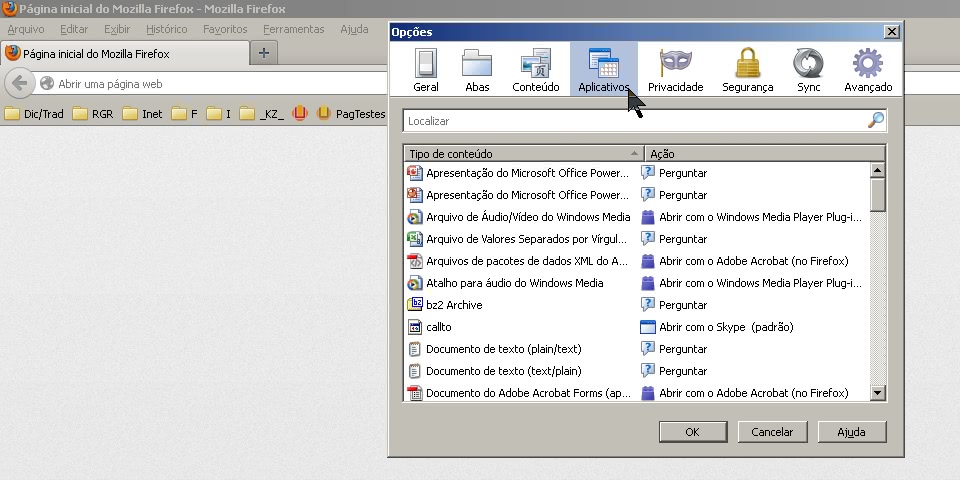Click the Localizar search field

[x=634, y=121]
